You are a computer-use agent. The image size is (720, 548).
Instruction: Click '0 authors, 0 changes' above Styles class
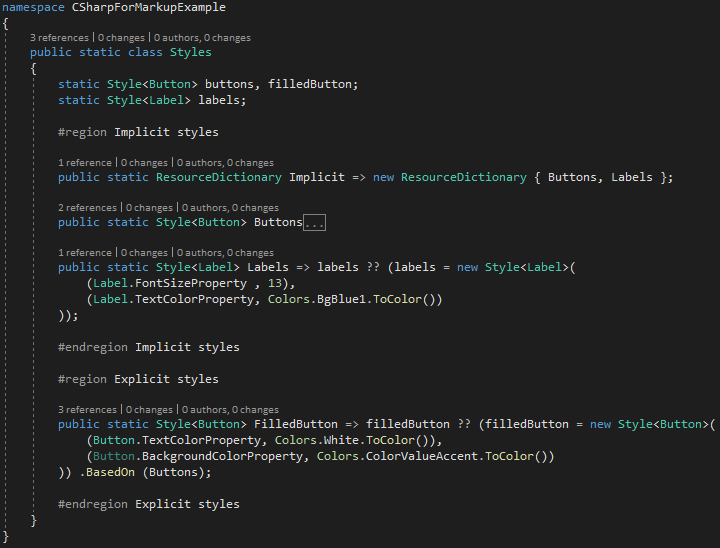click(x=202, y=38)
